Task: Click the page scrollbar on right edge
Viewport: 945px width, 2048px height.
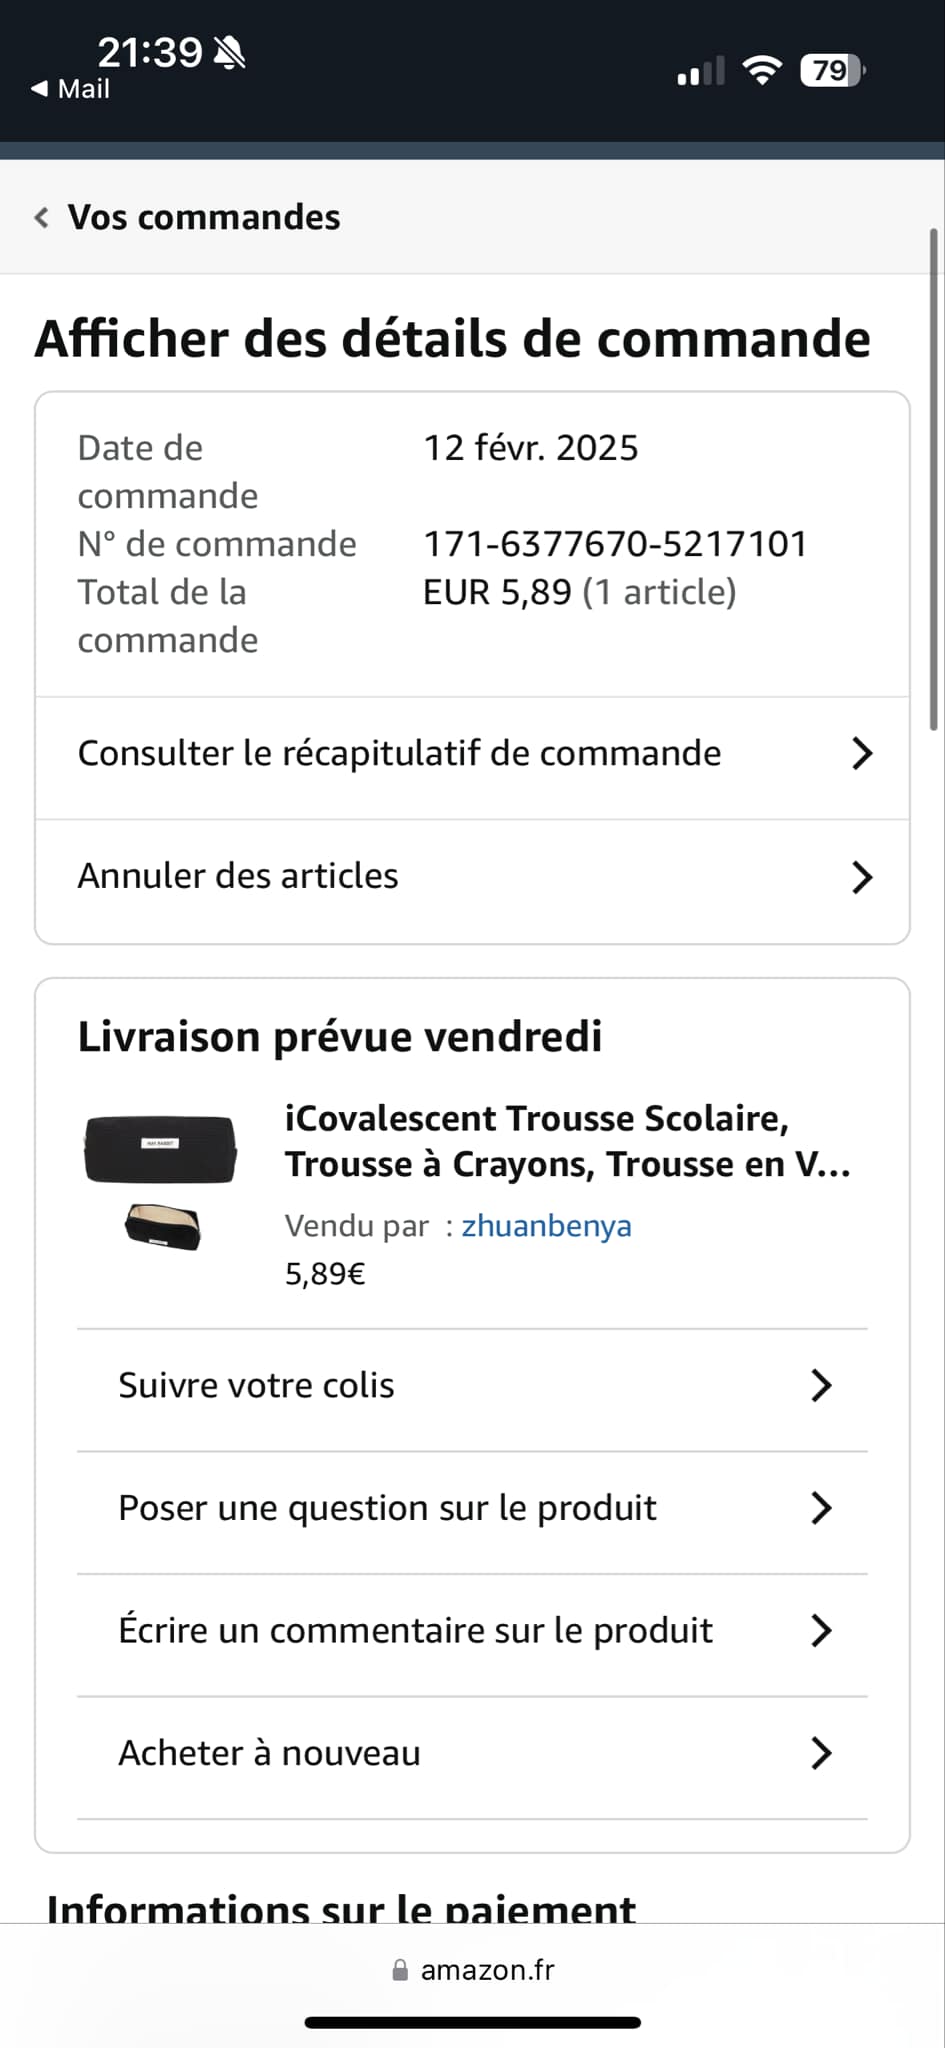Action: pos(933,480)
